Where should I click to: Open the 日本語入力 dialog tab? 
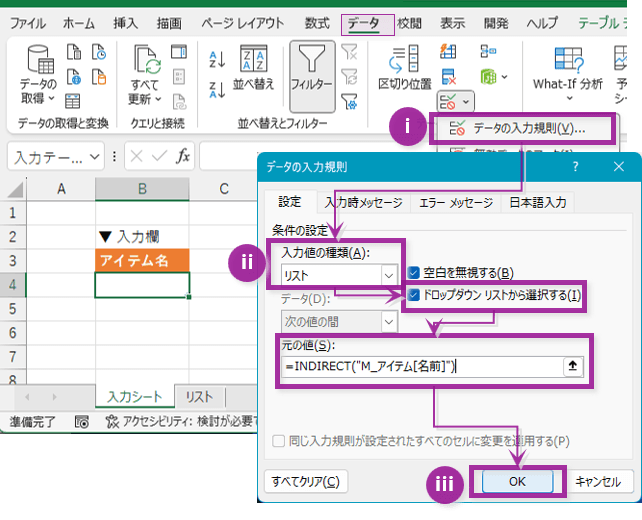tap(538, 203)
